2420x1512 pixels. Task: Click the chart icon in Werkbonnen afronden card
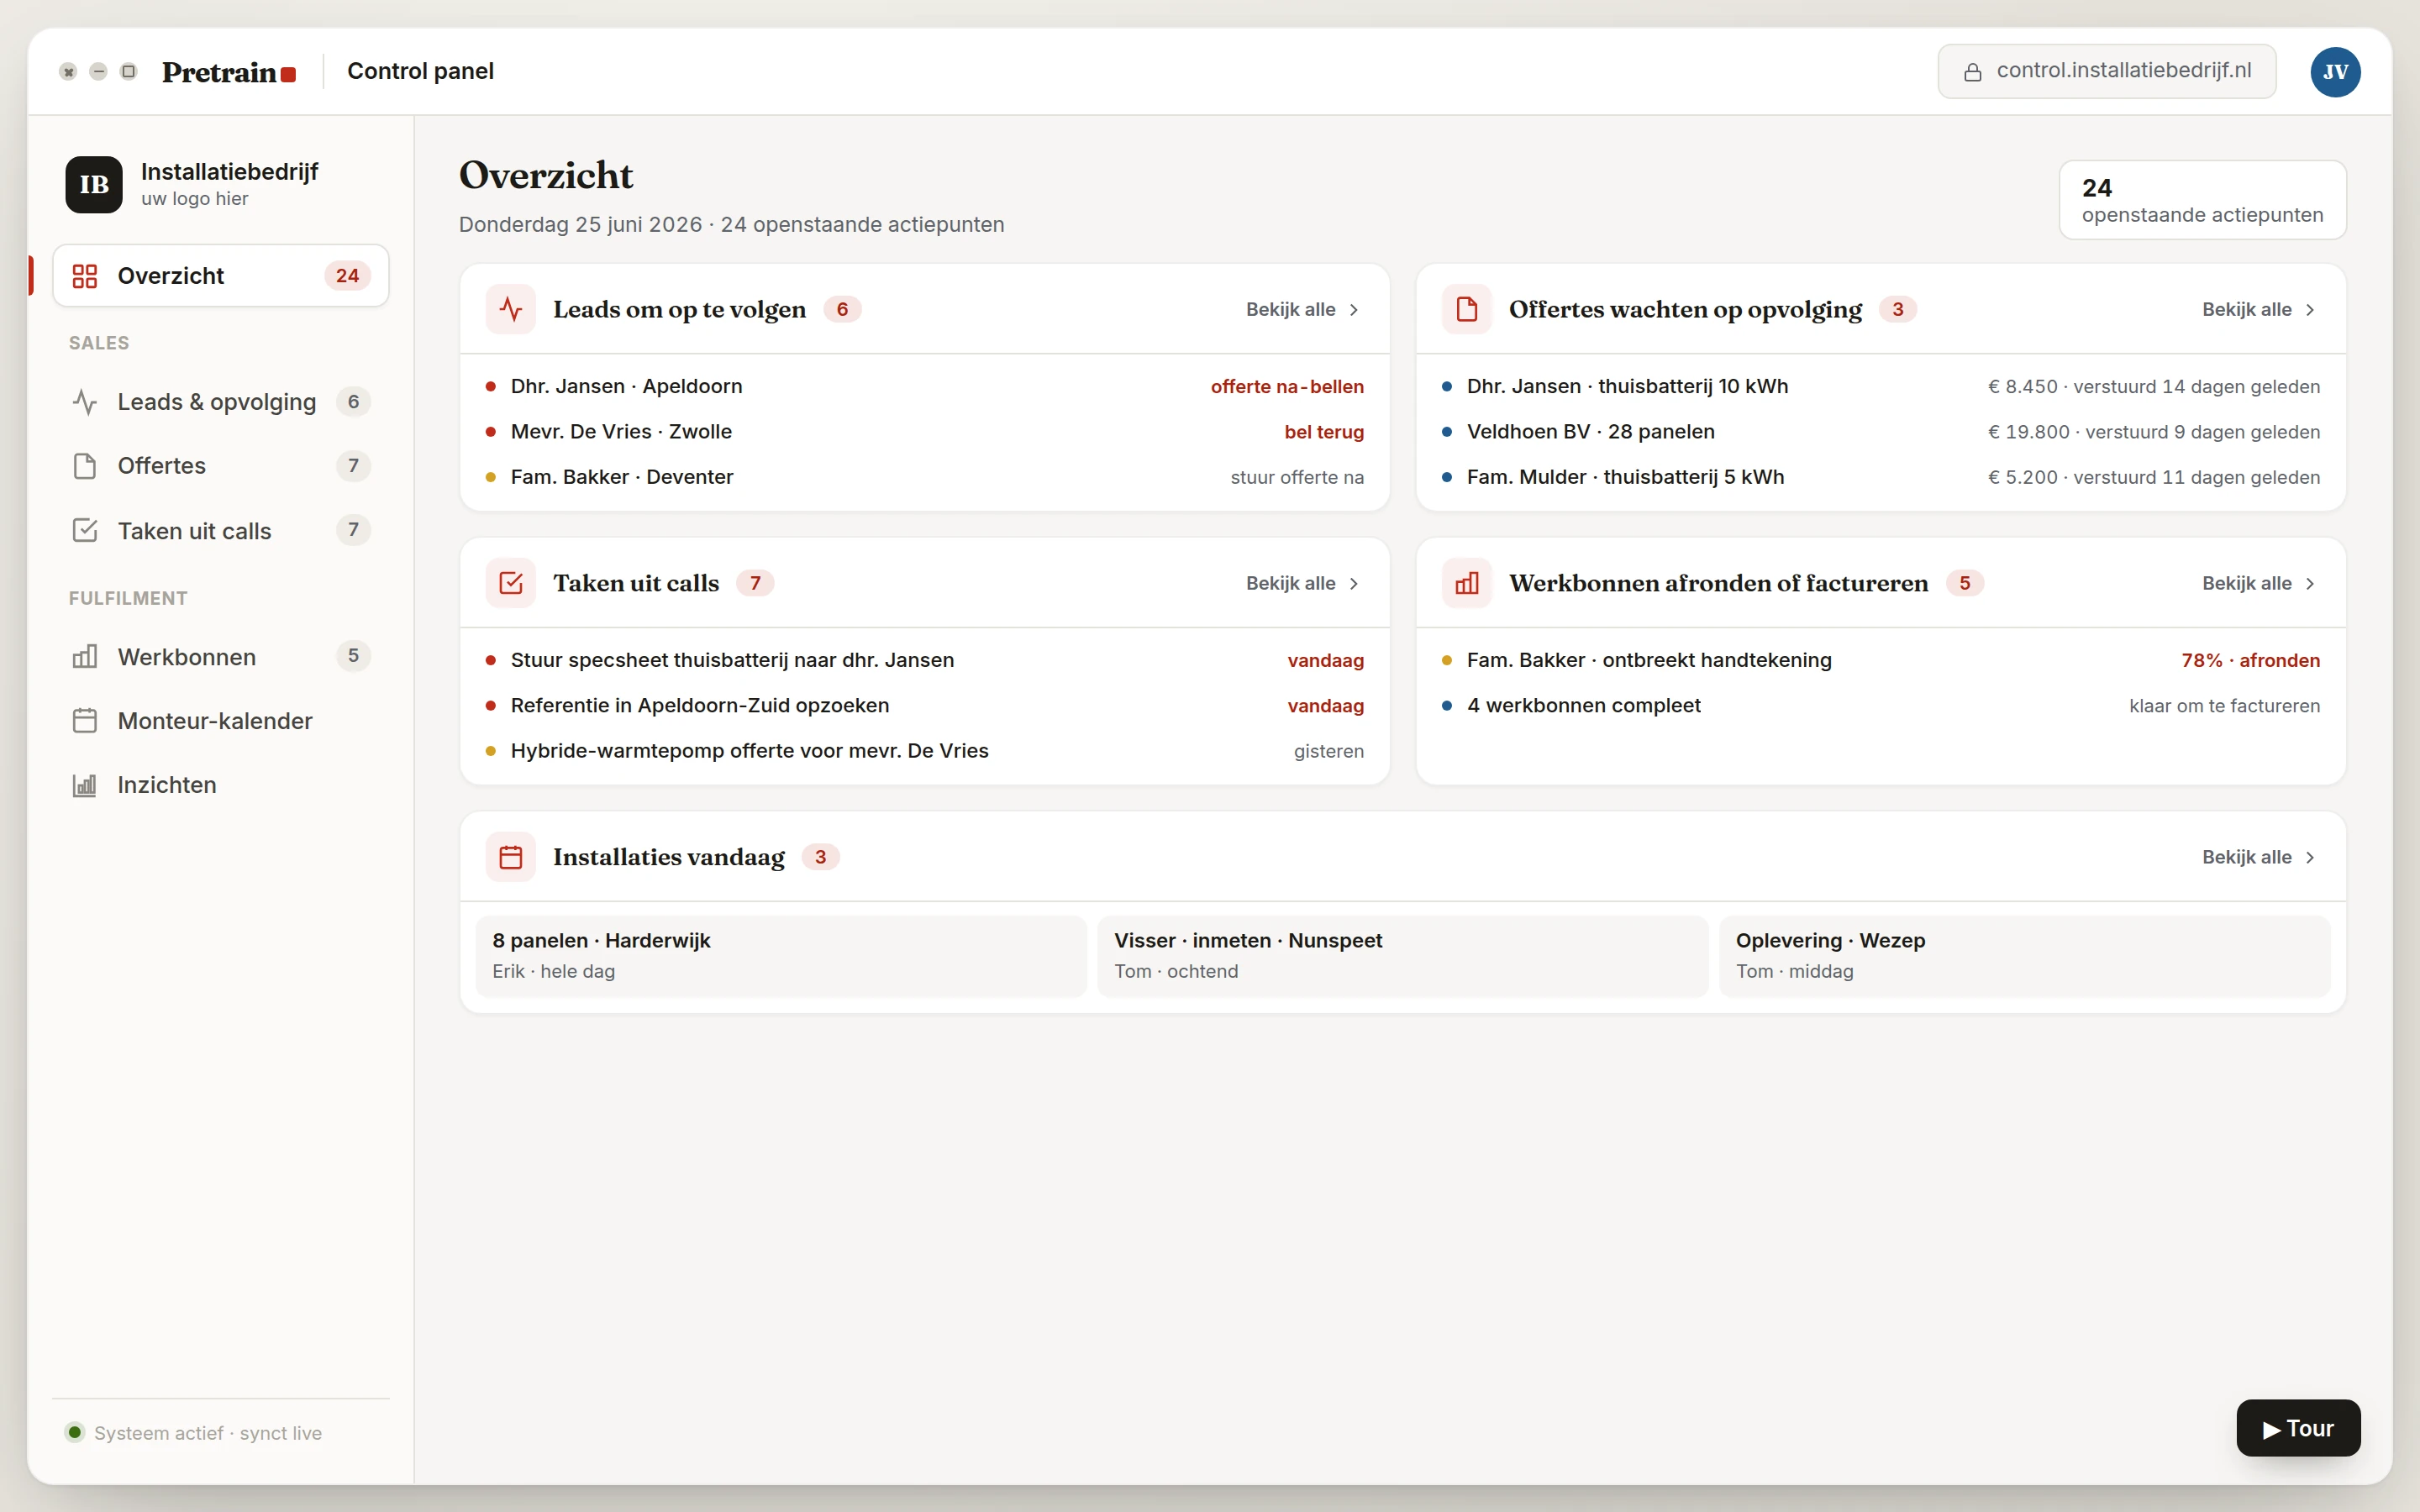[1467, 583]
